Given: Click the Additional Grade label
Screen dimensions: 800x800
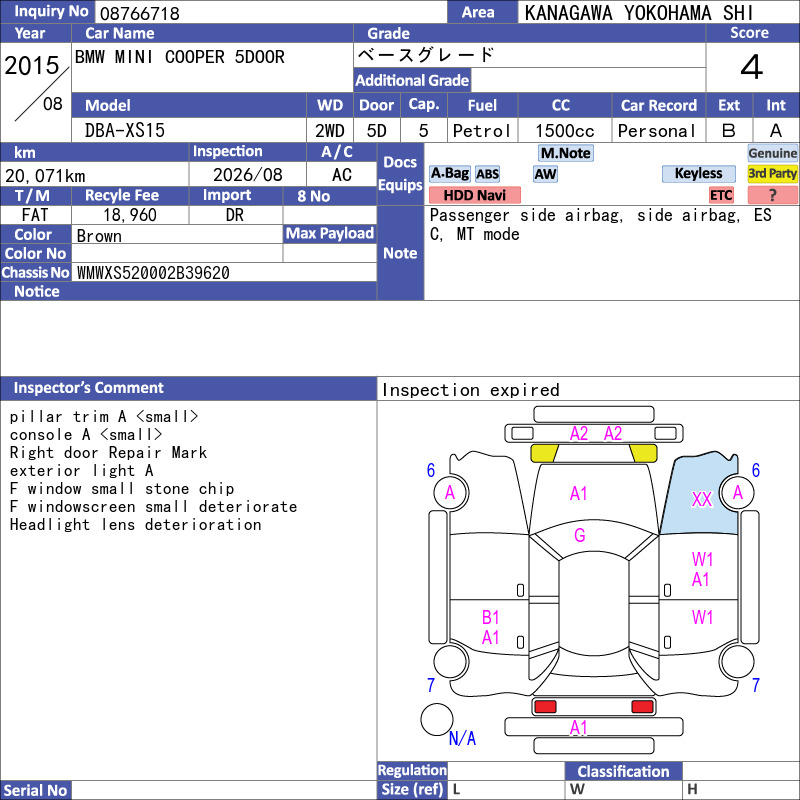Looking at the screenshot, I should click(x=412, y=80).
